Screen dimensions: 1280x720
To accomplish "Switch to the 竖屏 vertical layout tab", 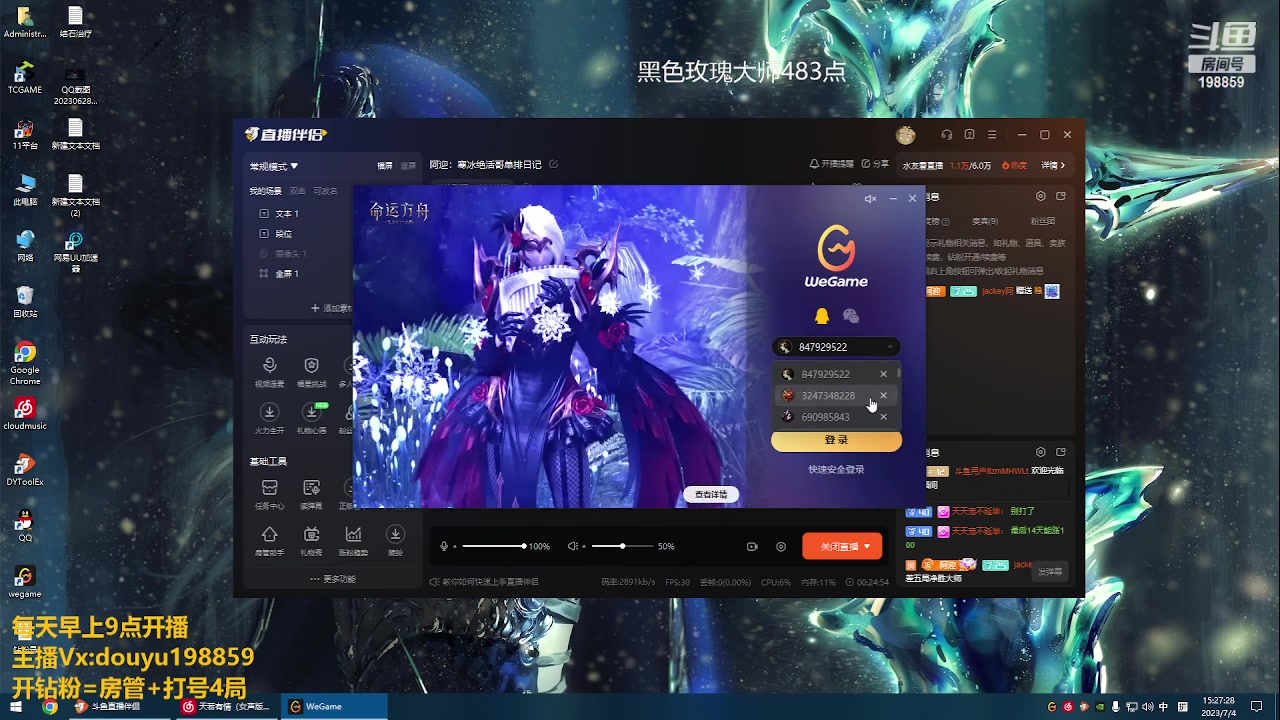I will (x=408, y=165).
